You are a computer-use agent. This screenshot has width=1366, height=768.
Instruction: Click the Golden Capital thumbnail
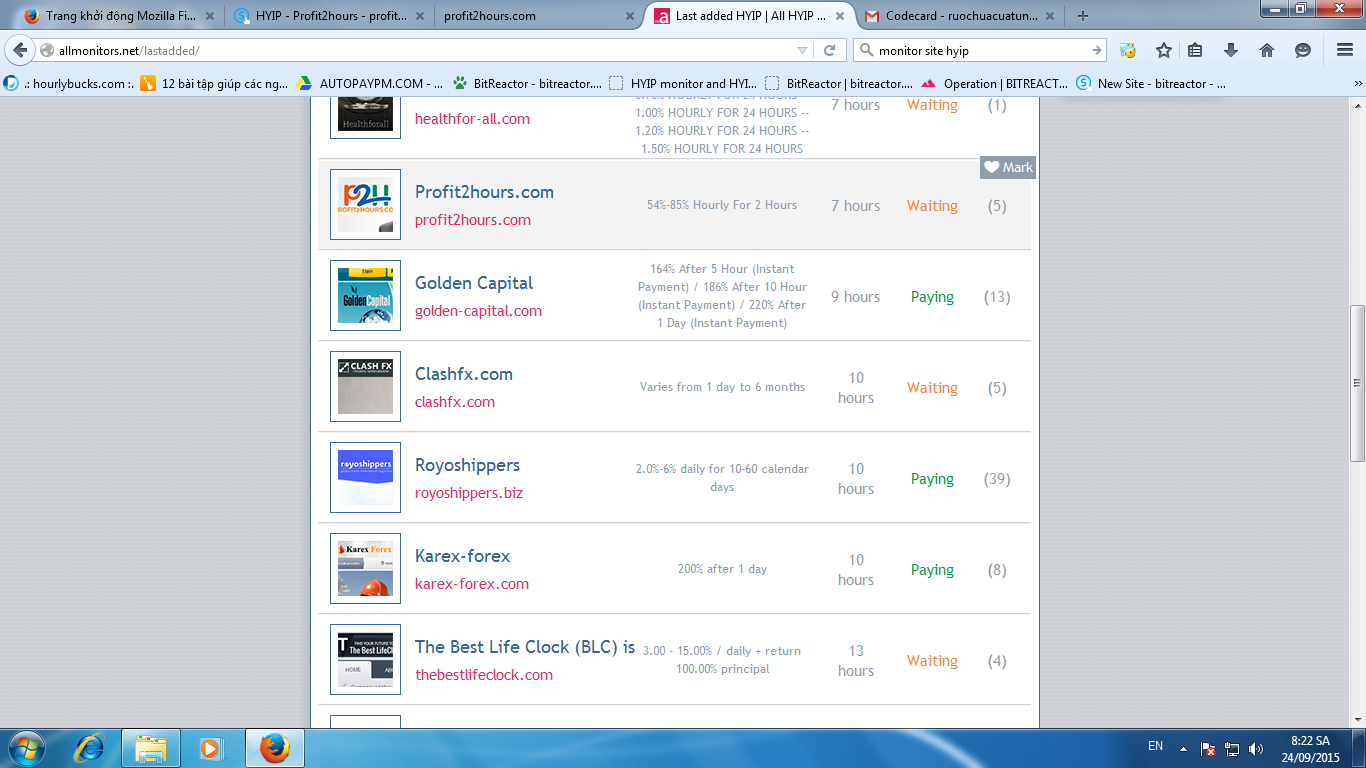pyautogui.click(x=365, y=296)
